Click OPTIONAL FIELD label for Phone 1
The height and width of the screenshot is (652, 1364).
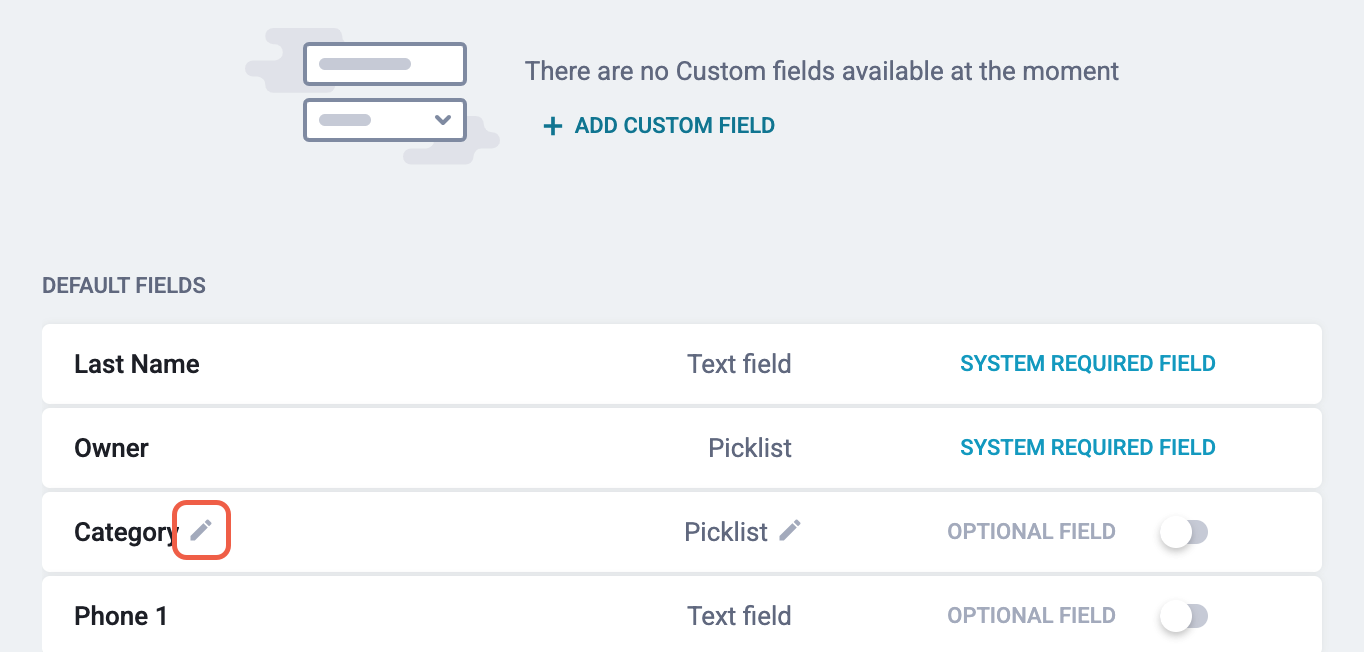(x=1031, y=615)
